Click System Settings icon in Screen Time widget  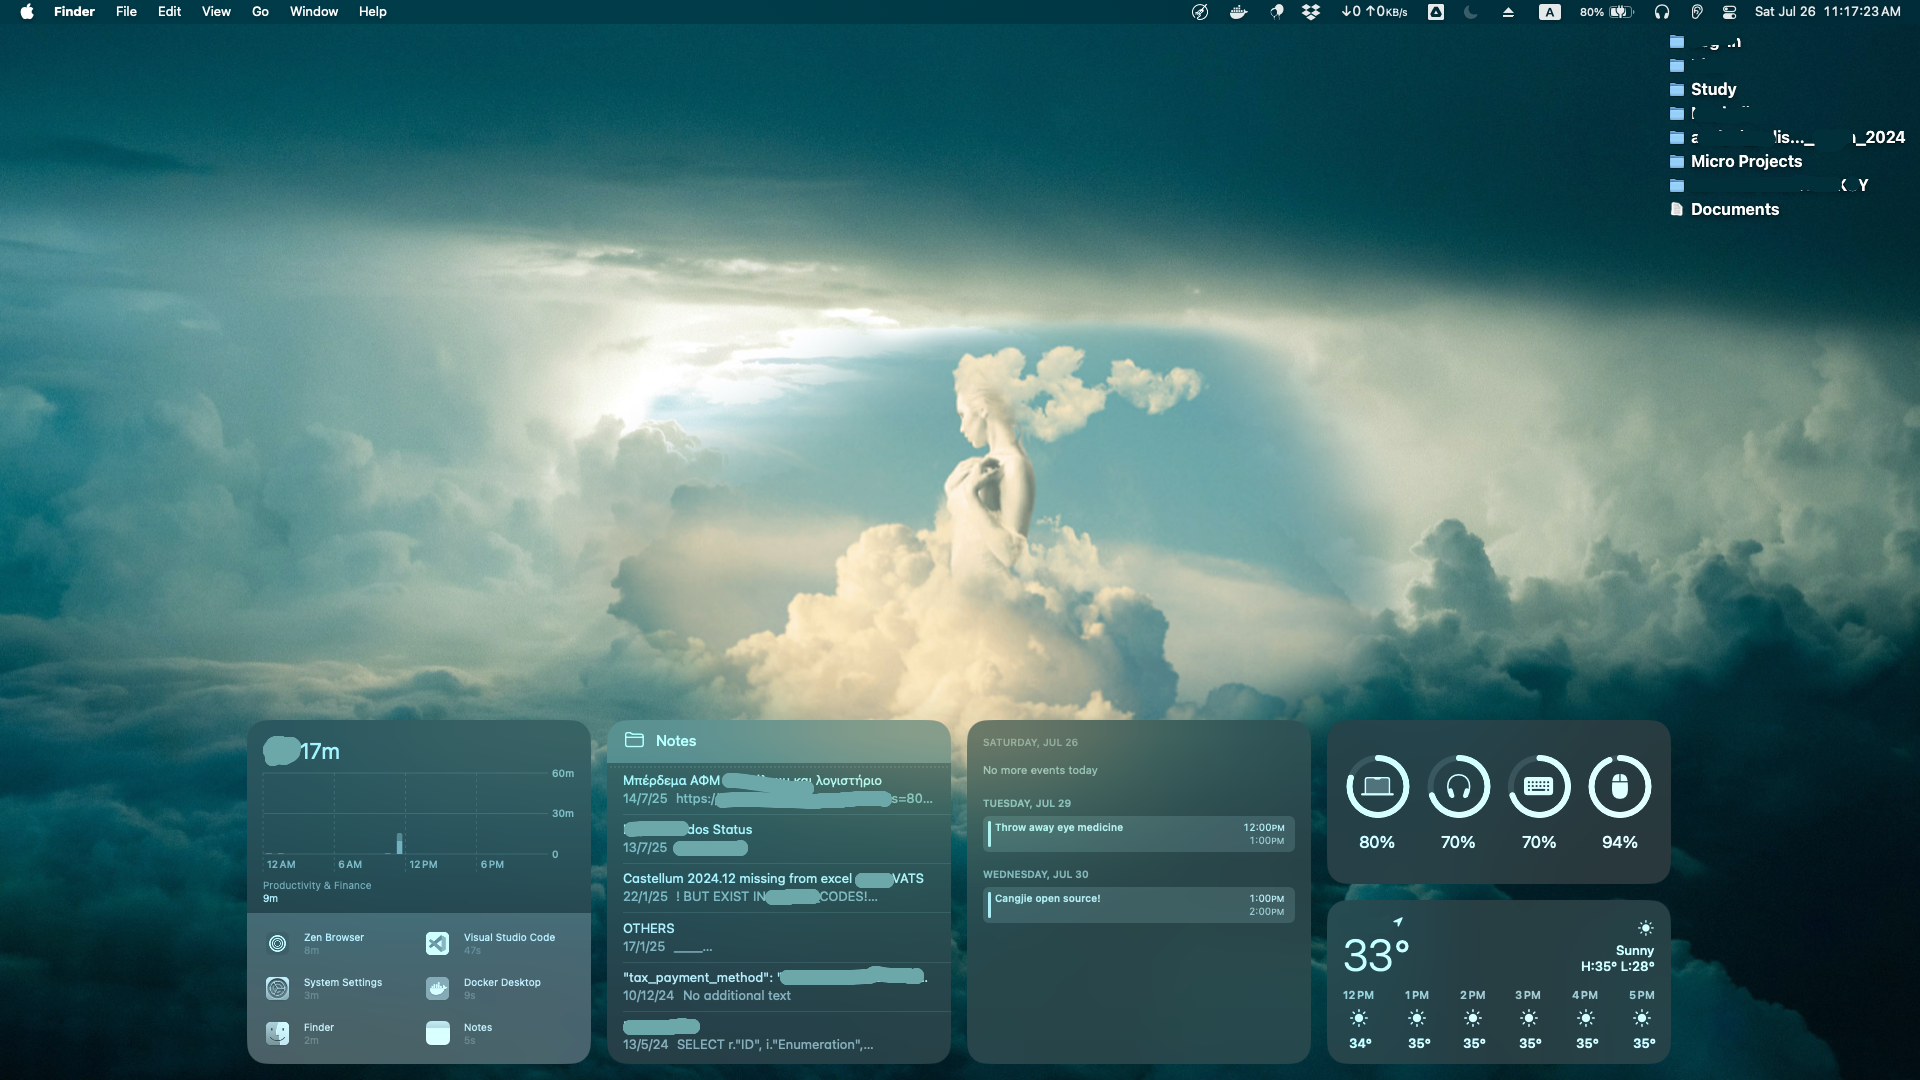pos(278,988)
